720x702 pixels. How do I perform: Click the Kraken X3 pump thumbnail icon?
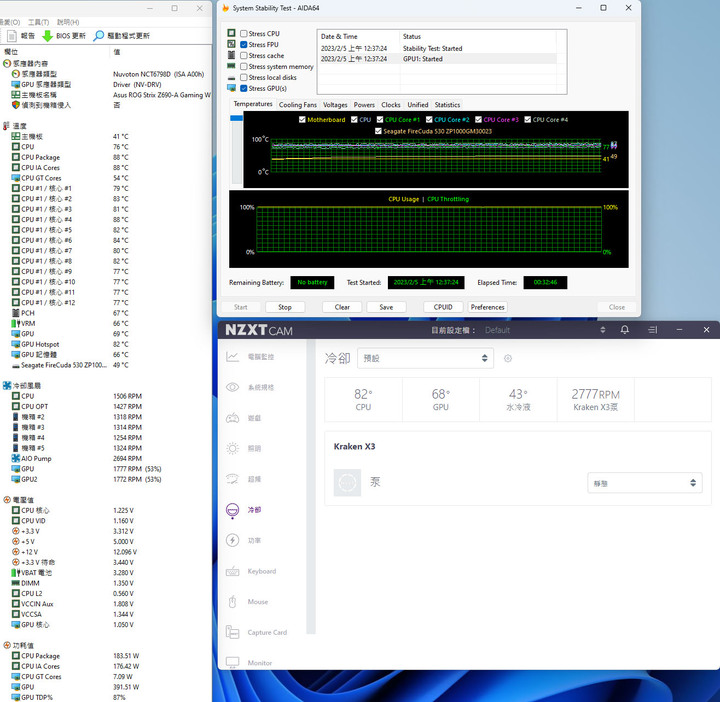coord(347,483)
